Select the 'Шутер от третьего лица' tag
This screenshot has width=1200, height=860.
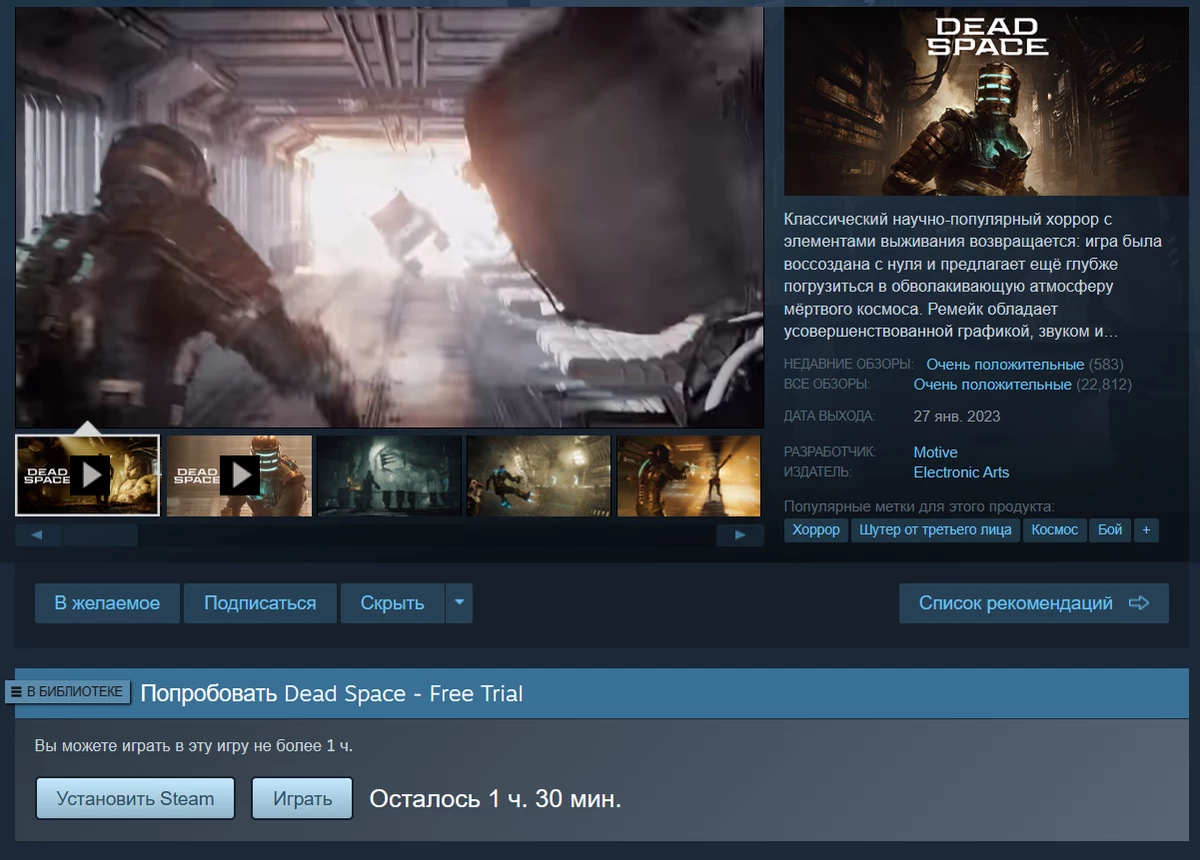pos(935,530)
